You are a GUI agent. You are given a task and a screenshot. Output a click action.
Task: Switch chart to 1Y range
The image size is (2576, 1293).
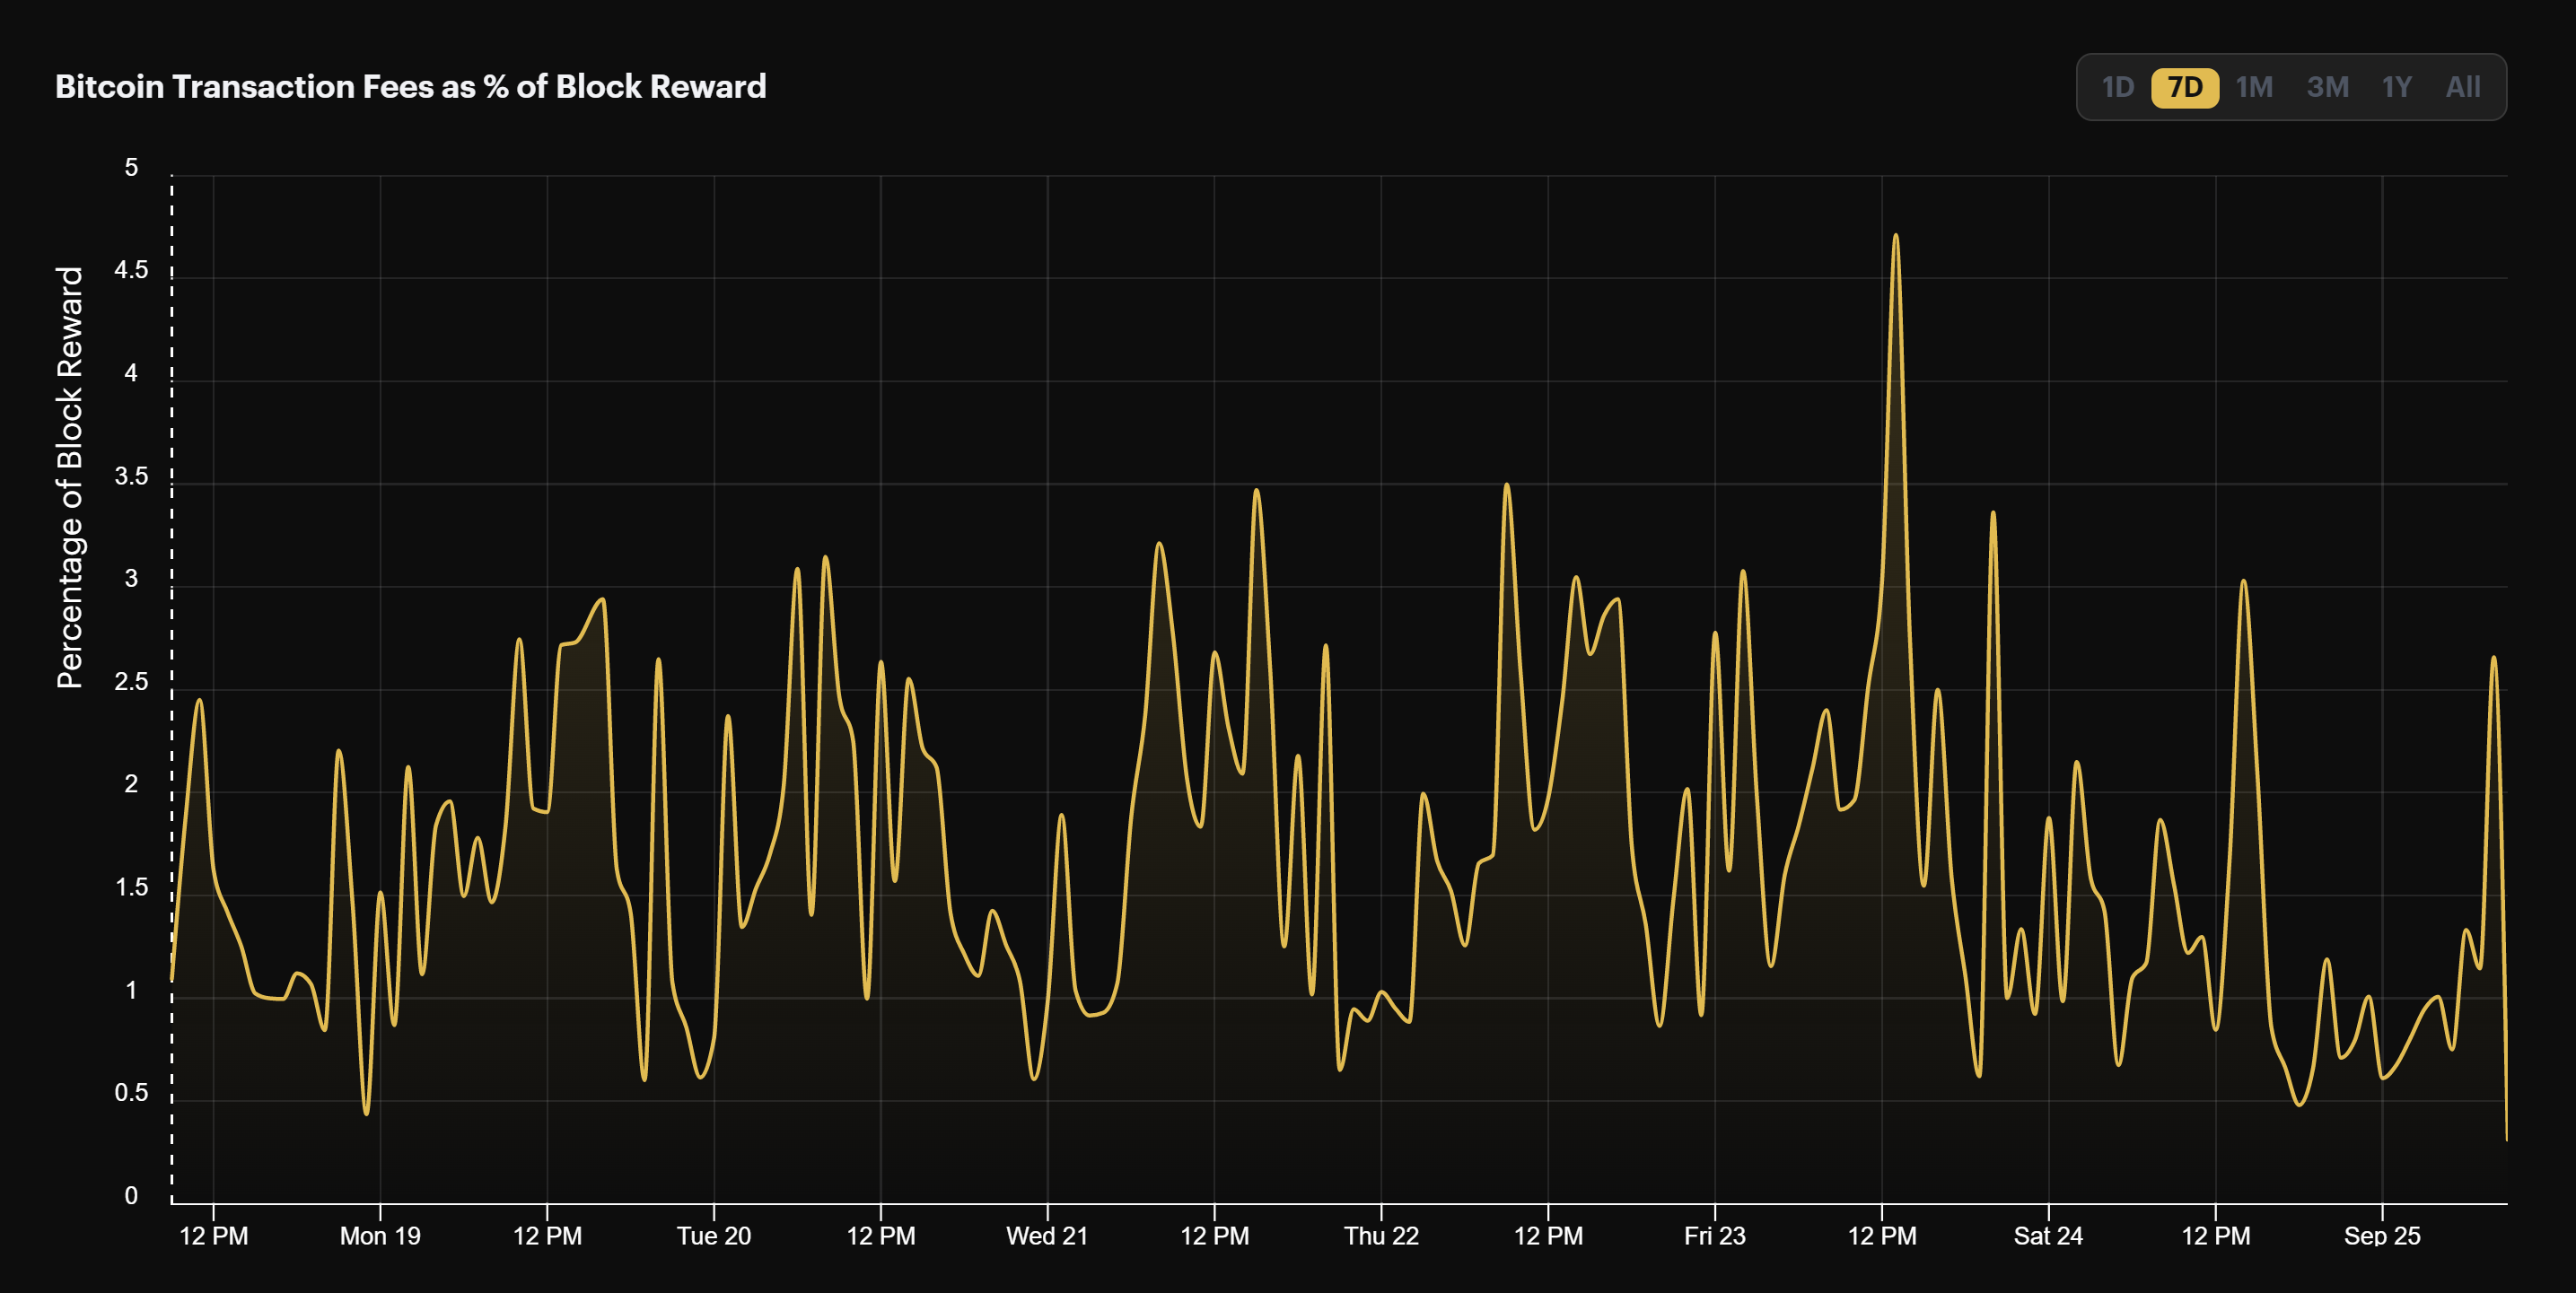coord(2396,87)
